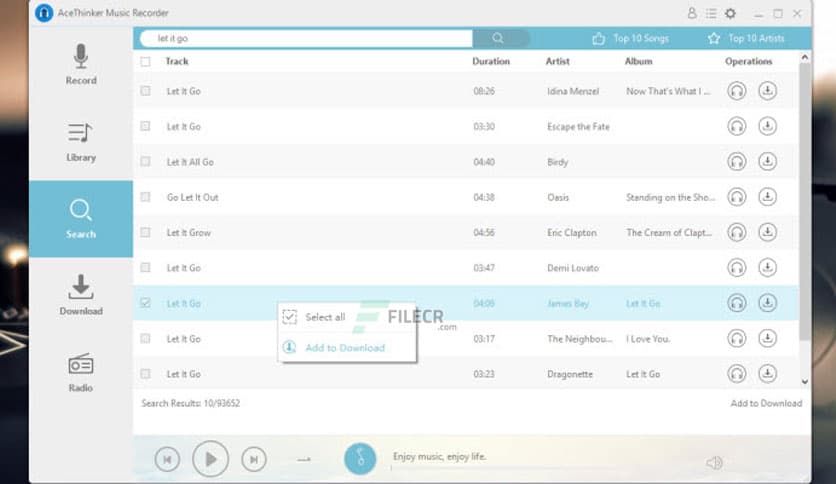The height and width of the screenshot is (484, 836).
Task: Listen to Idina Menzel's Let It Go
Action: click(x=737, y=91)
